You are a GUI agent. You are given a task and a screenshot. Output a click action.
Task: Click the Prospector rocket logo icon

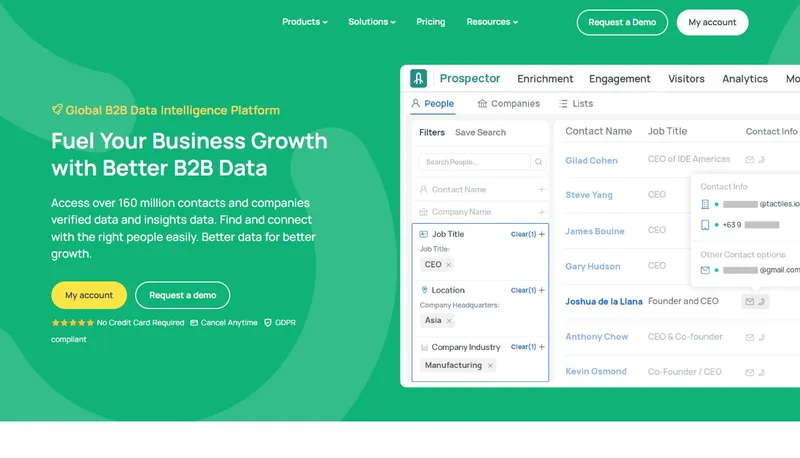[x=418, y=79]
